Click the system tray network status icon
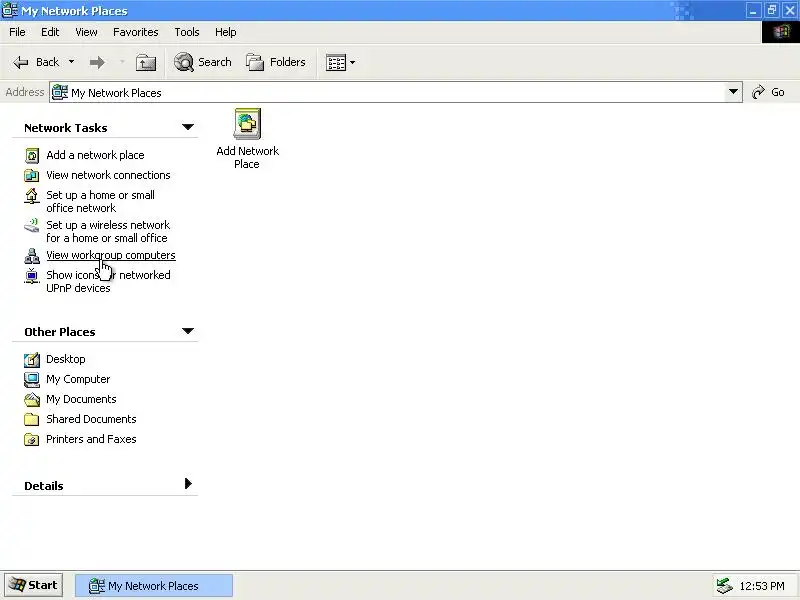 pyautogui.click(x=724, y=586)
